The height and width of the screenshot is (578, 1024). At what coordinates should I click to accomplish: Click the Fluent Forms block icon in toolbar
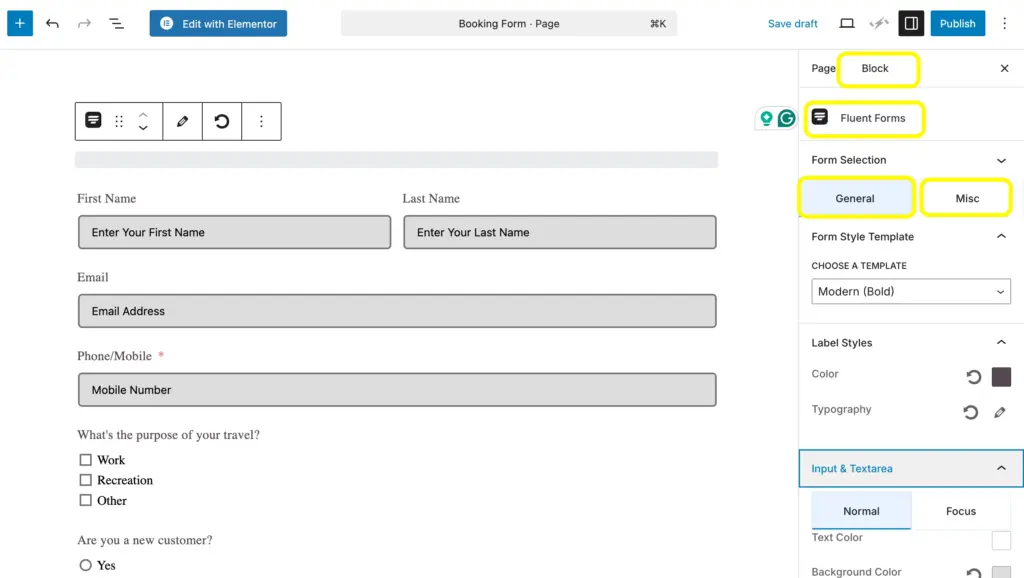click(93, 120)
